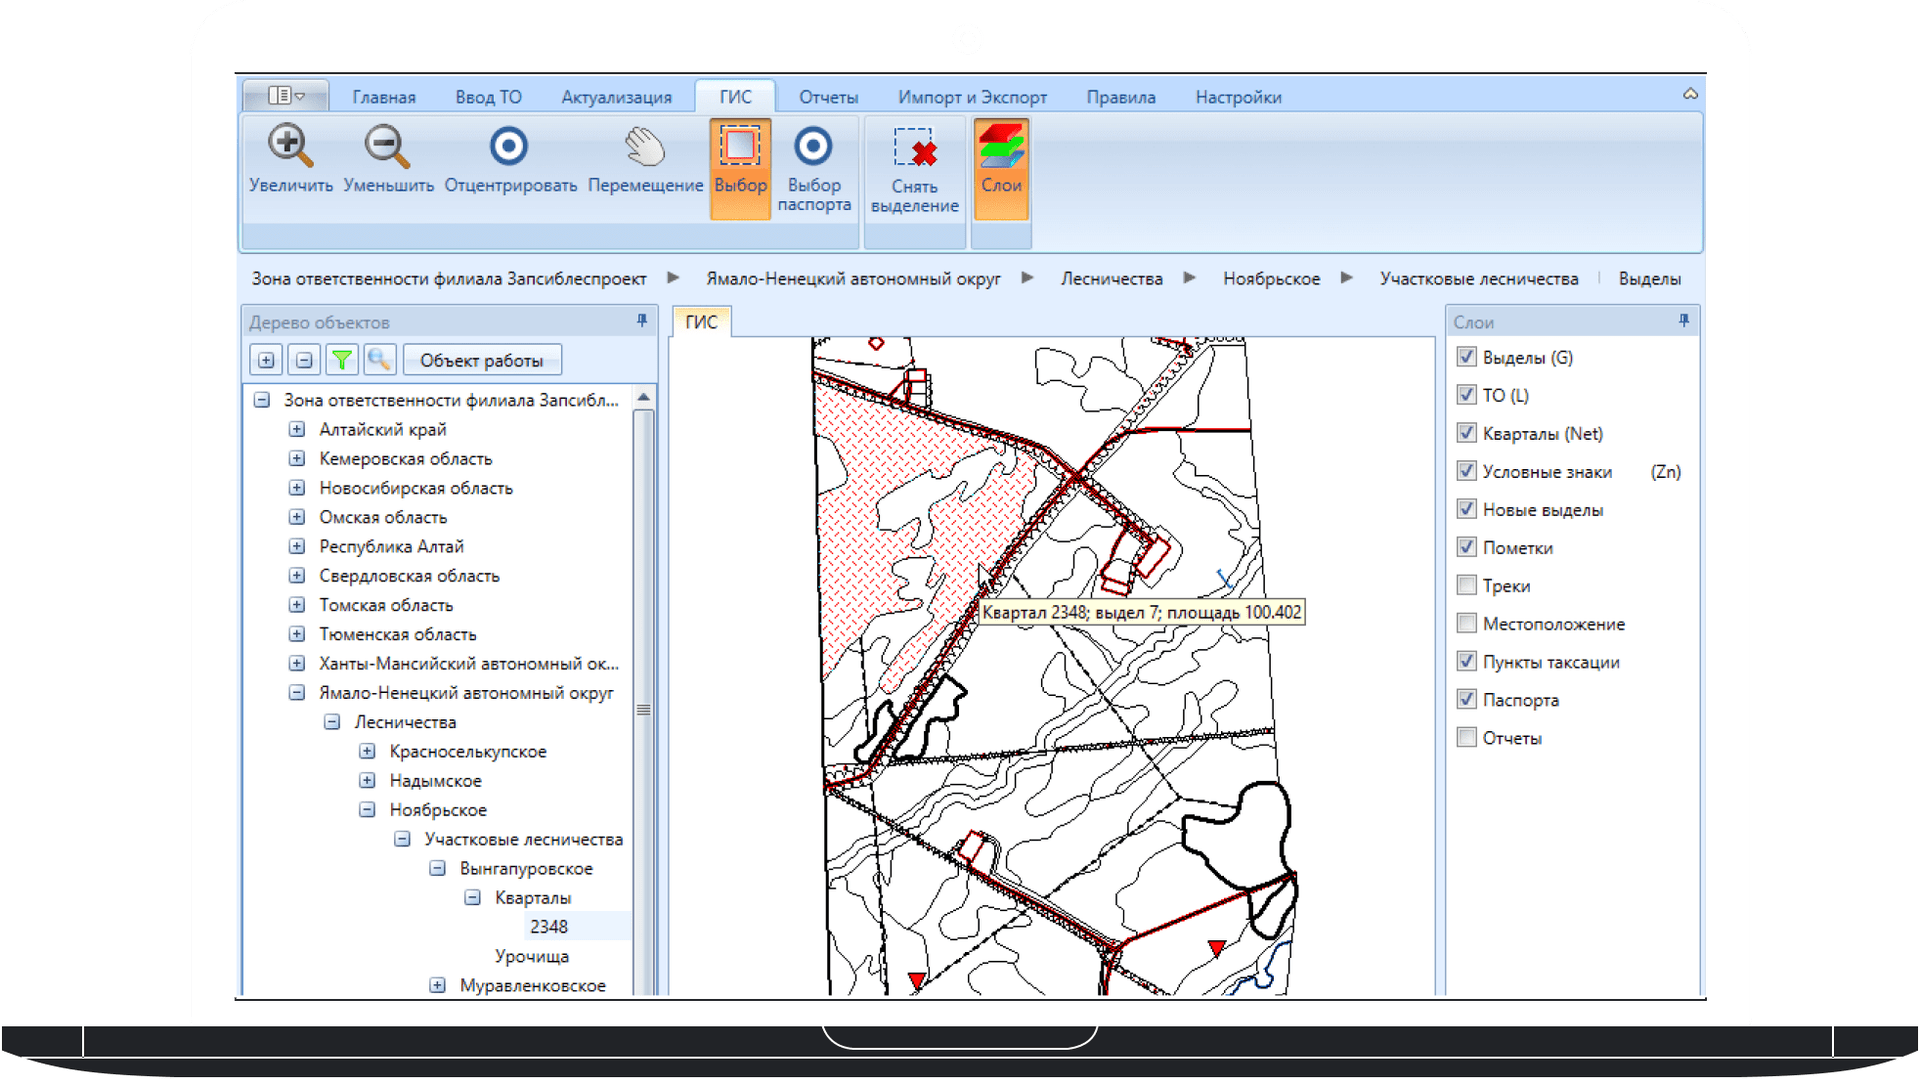Open the application menu button

[286, 96]
